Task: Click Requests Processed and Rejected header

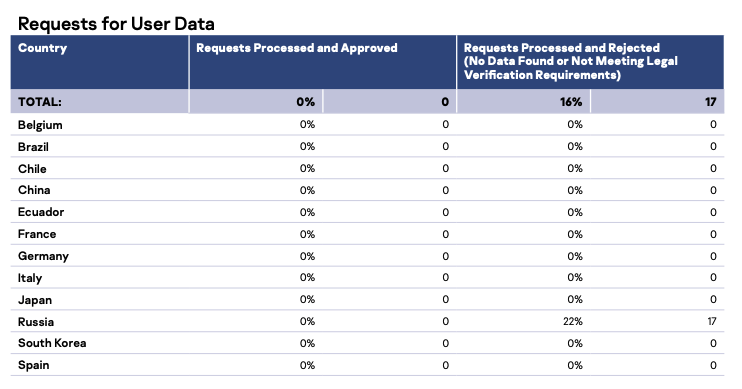Action: (x=570, y=61)
